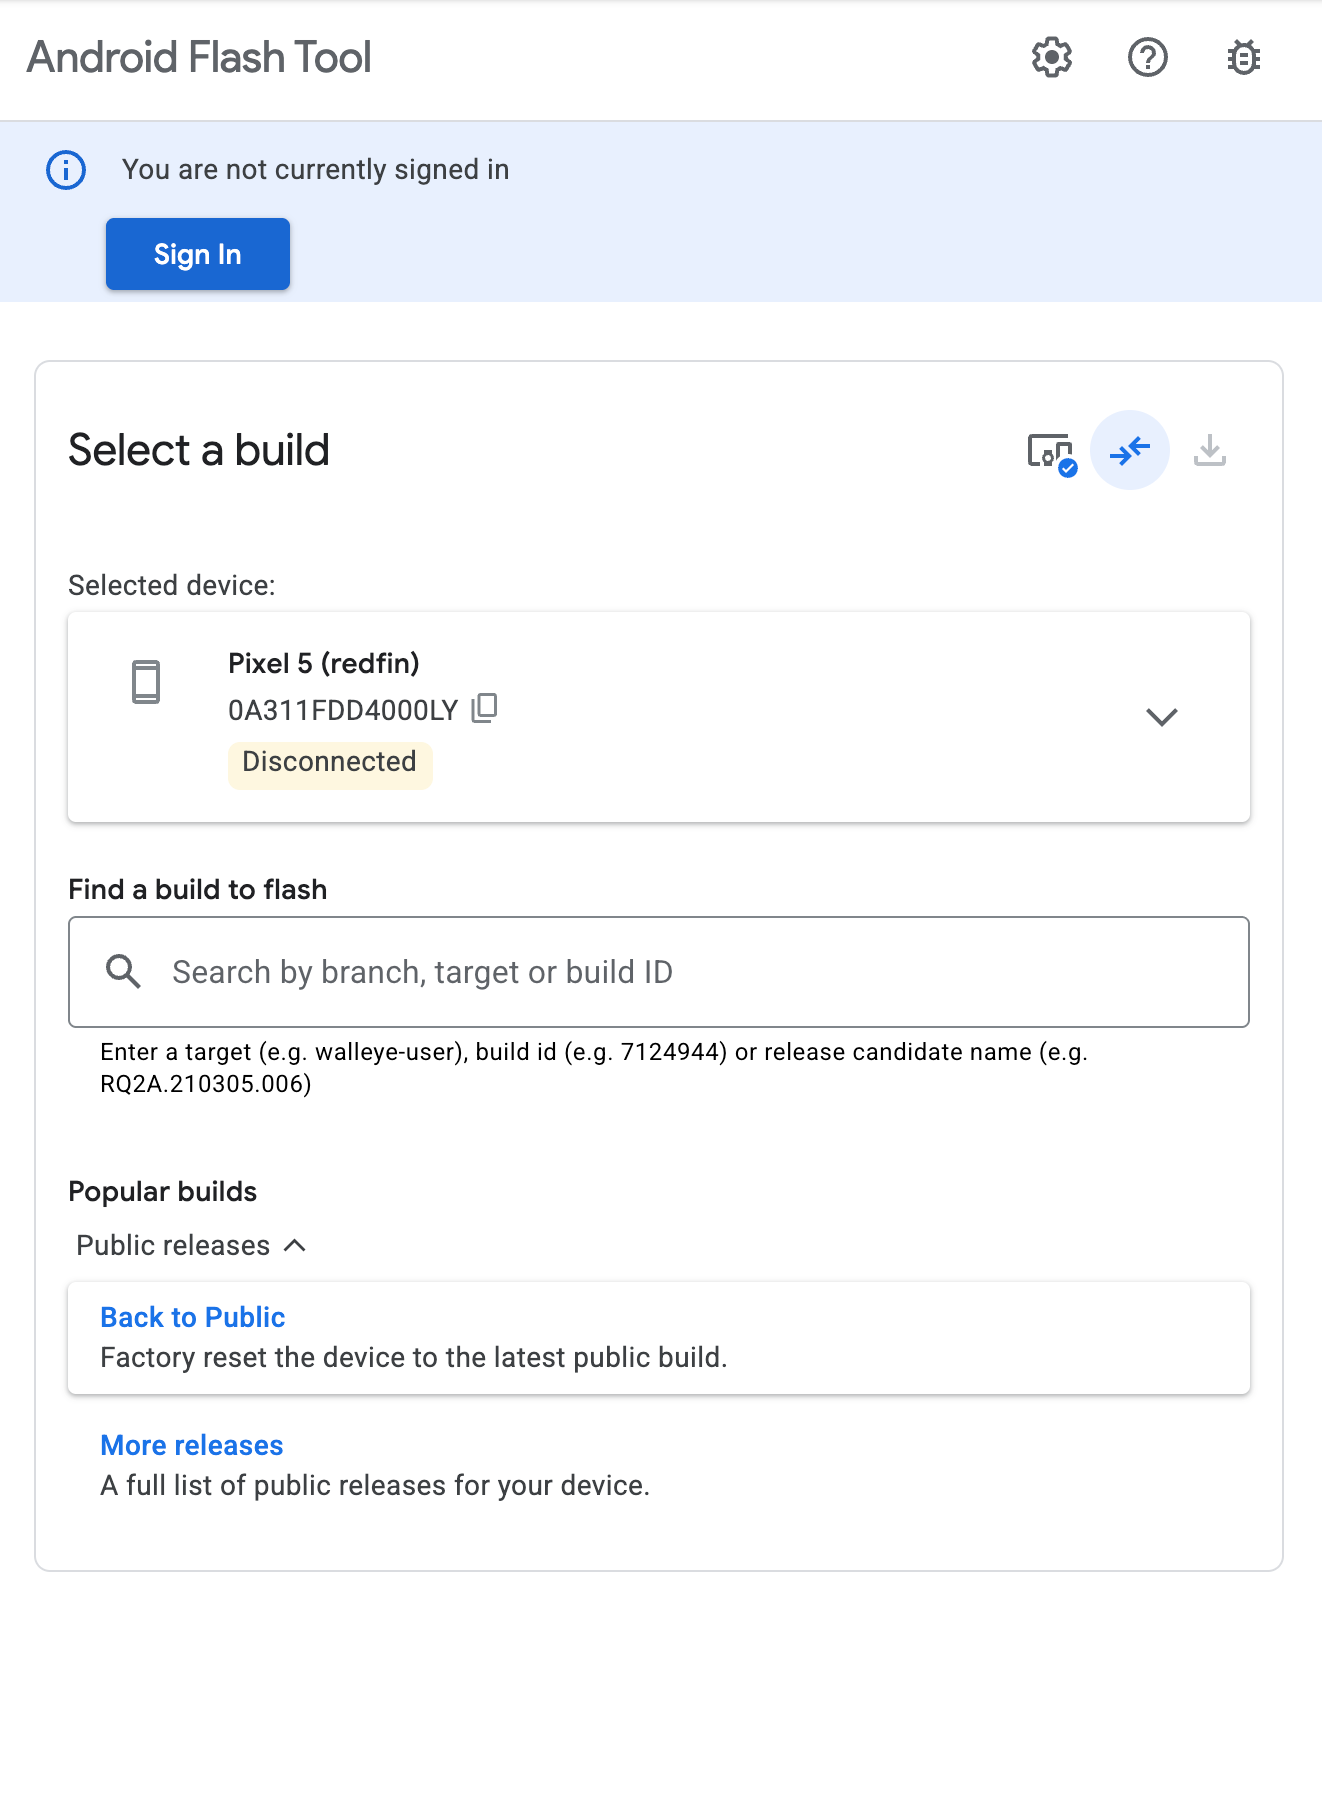This screenshot has height=1810, width=1322.
Task: Copy the device serial number
Action: (485, 708)
